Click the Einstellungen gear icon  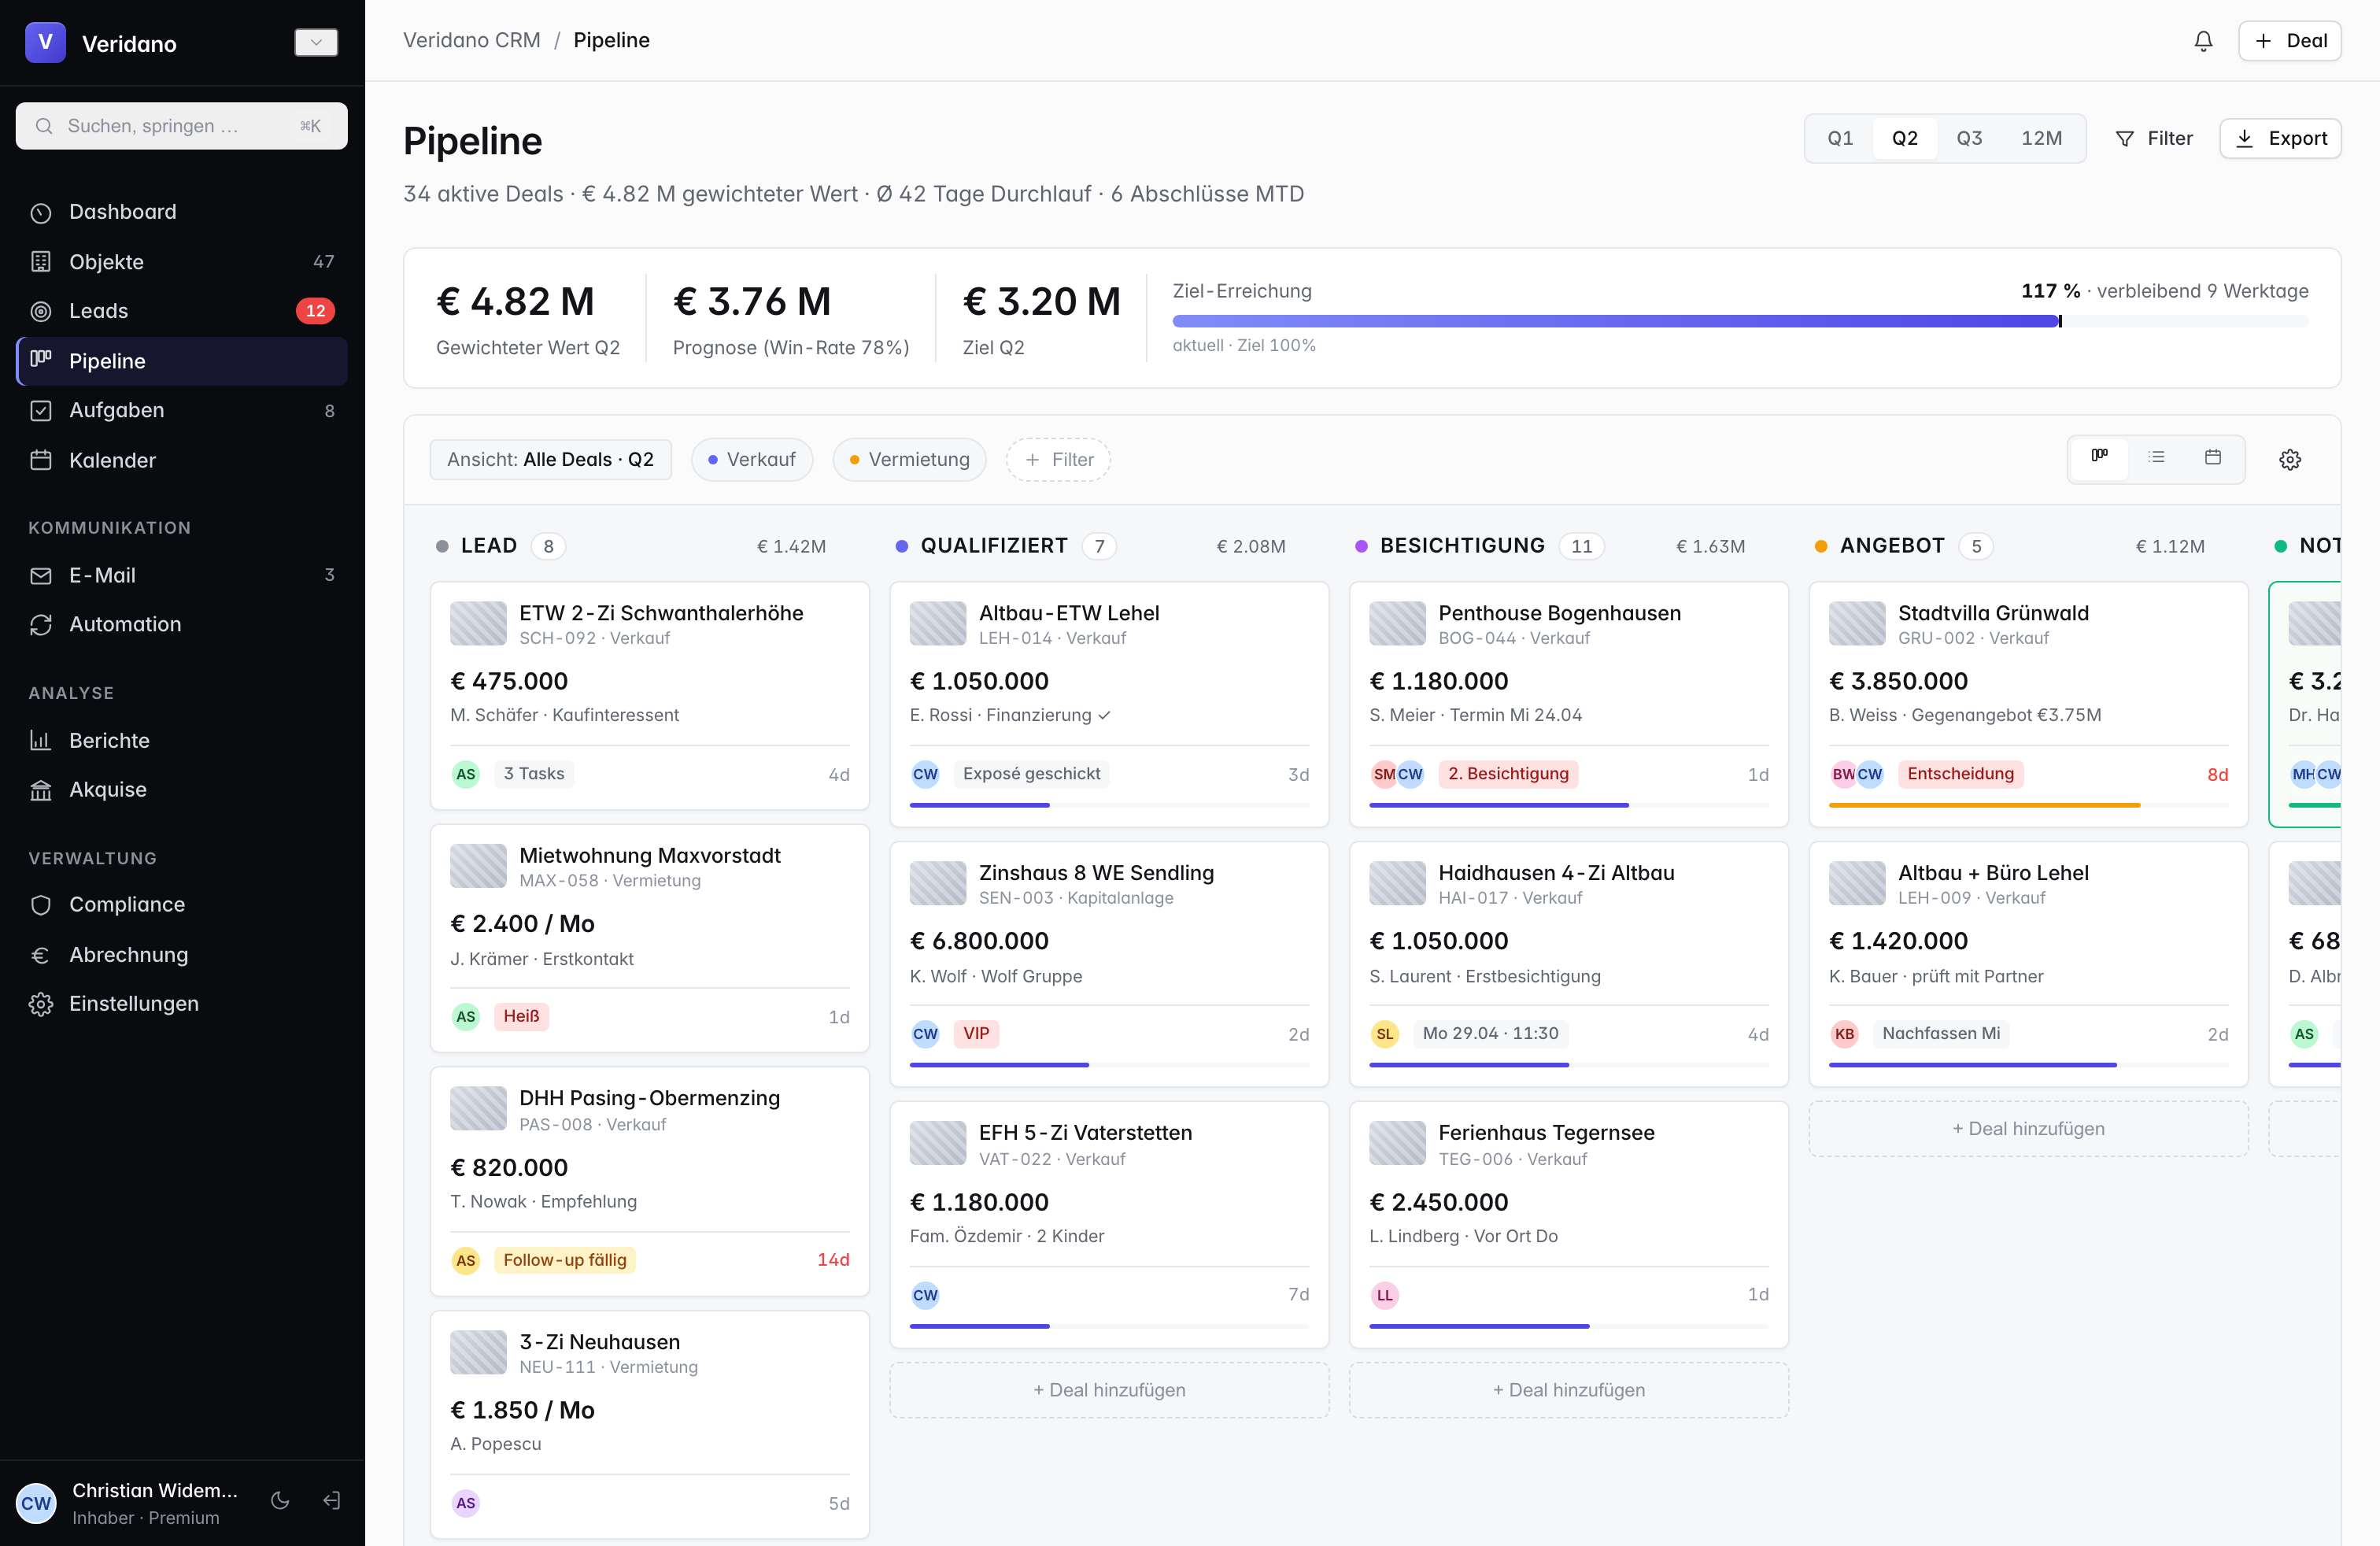[x=41, y=1004]
